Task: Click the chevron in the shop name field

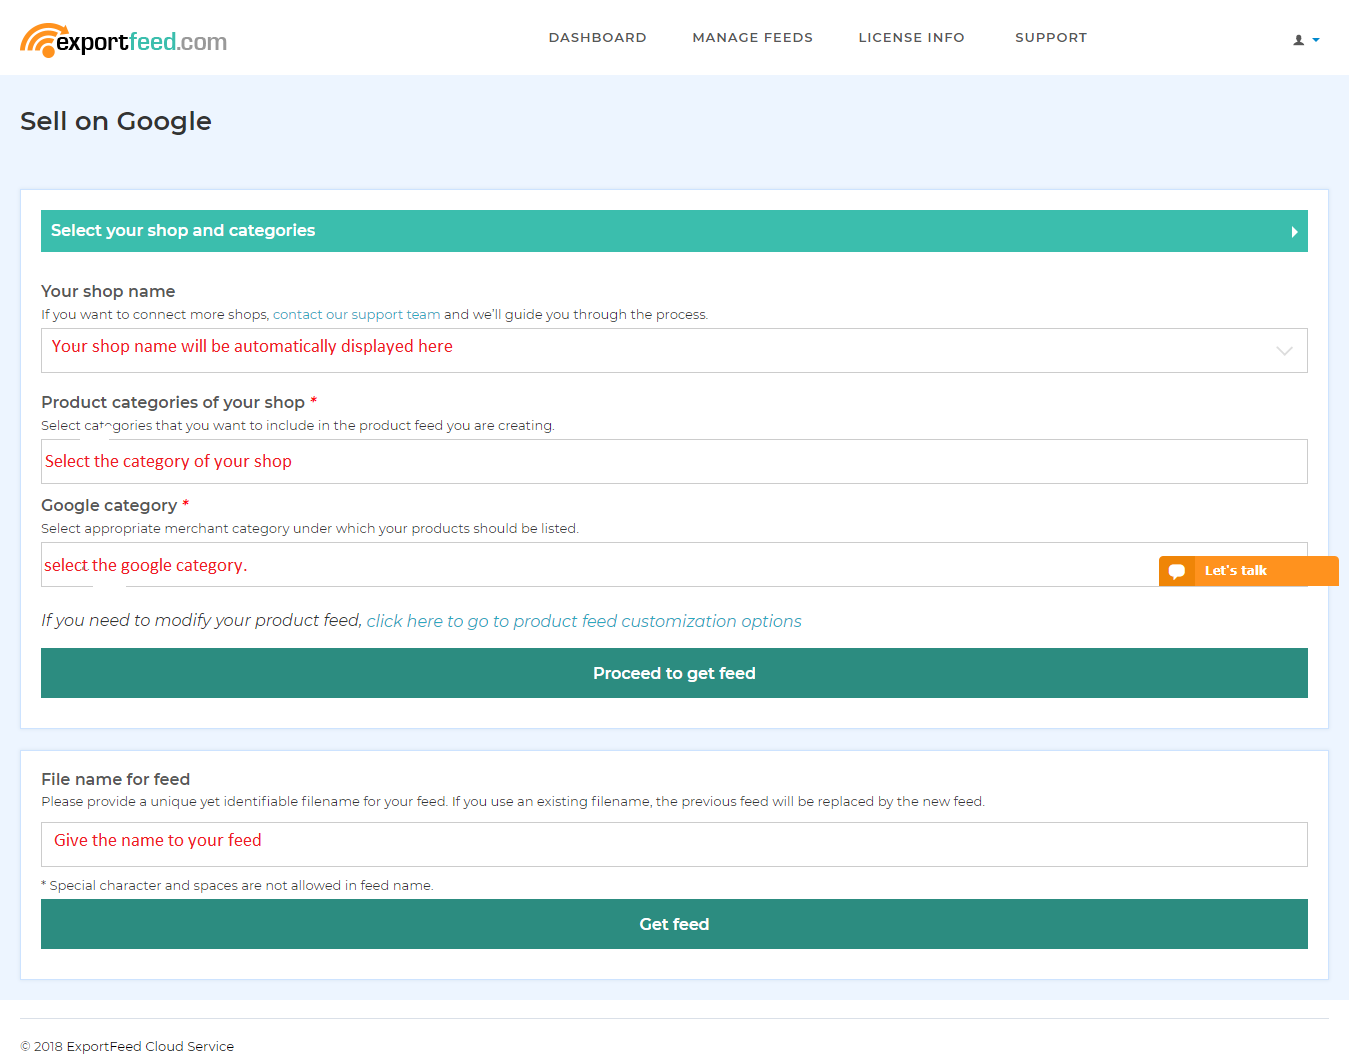Action: [x=1284, y=351]
